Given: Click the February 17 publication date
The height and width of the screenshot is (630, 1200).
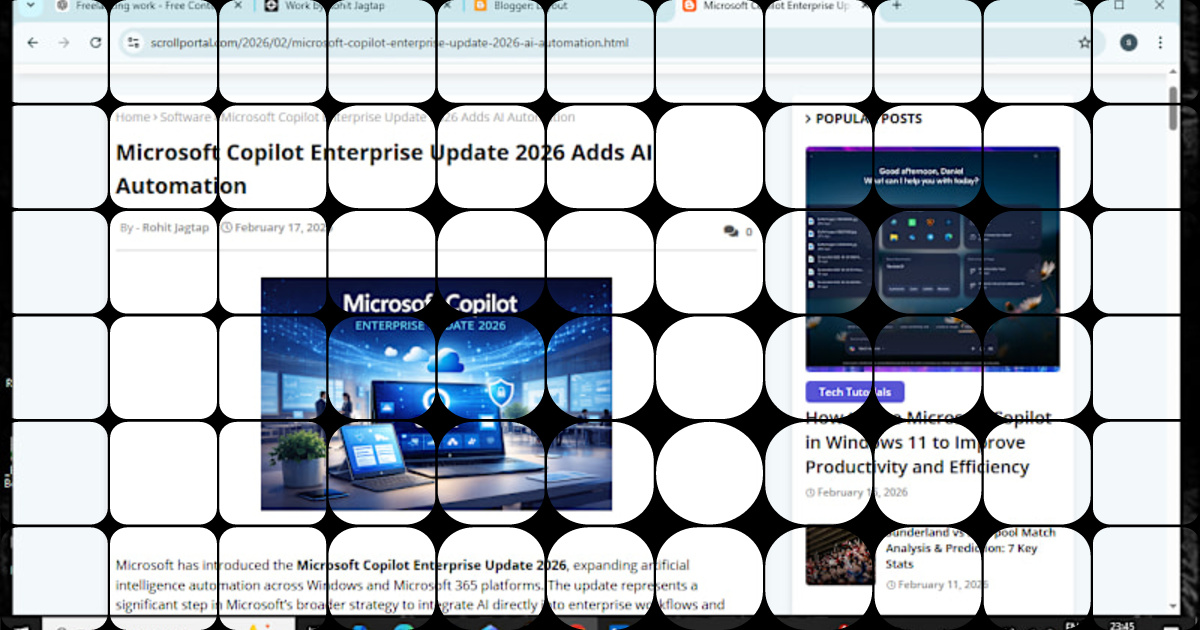Looking at the screenshot, I should point(280,228).
